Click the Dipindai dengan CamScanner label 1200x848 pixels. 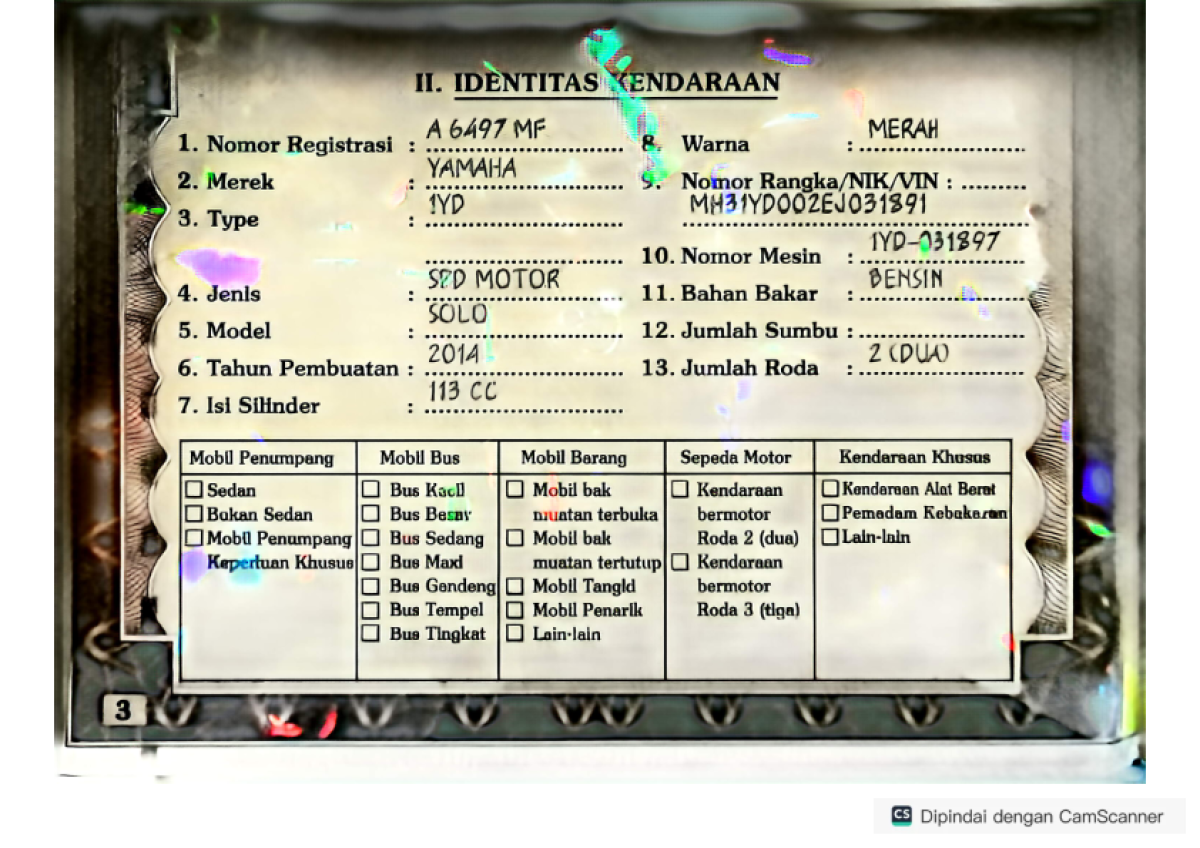[x=1041, y=816]
